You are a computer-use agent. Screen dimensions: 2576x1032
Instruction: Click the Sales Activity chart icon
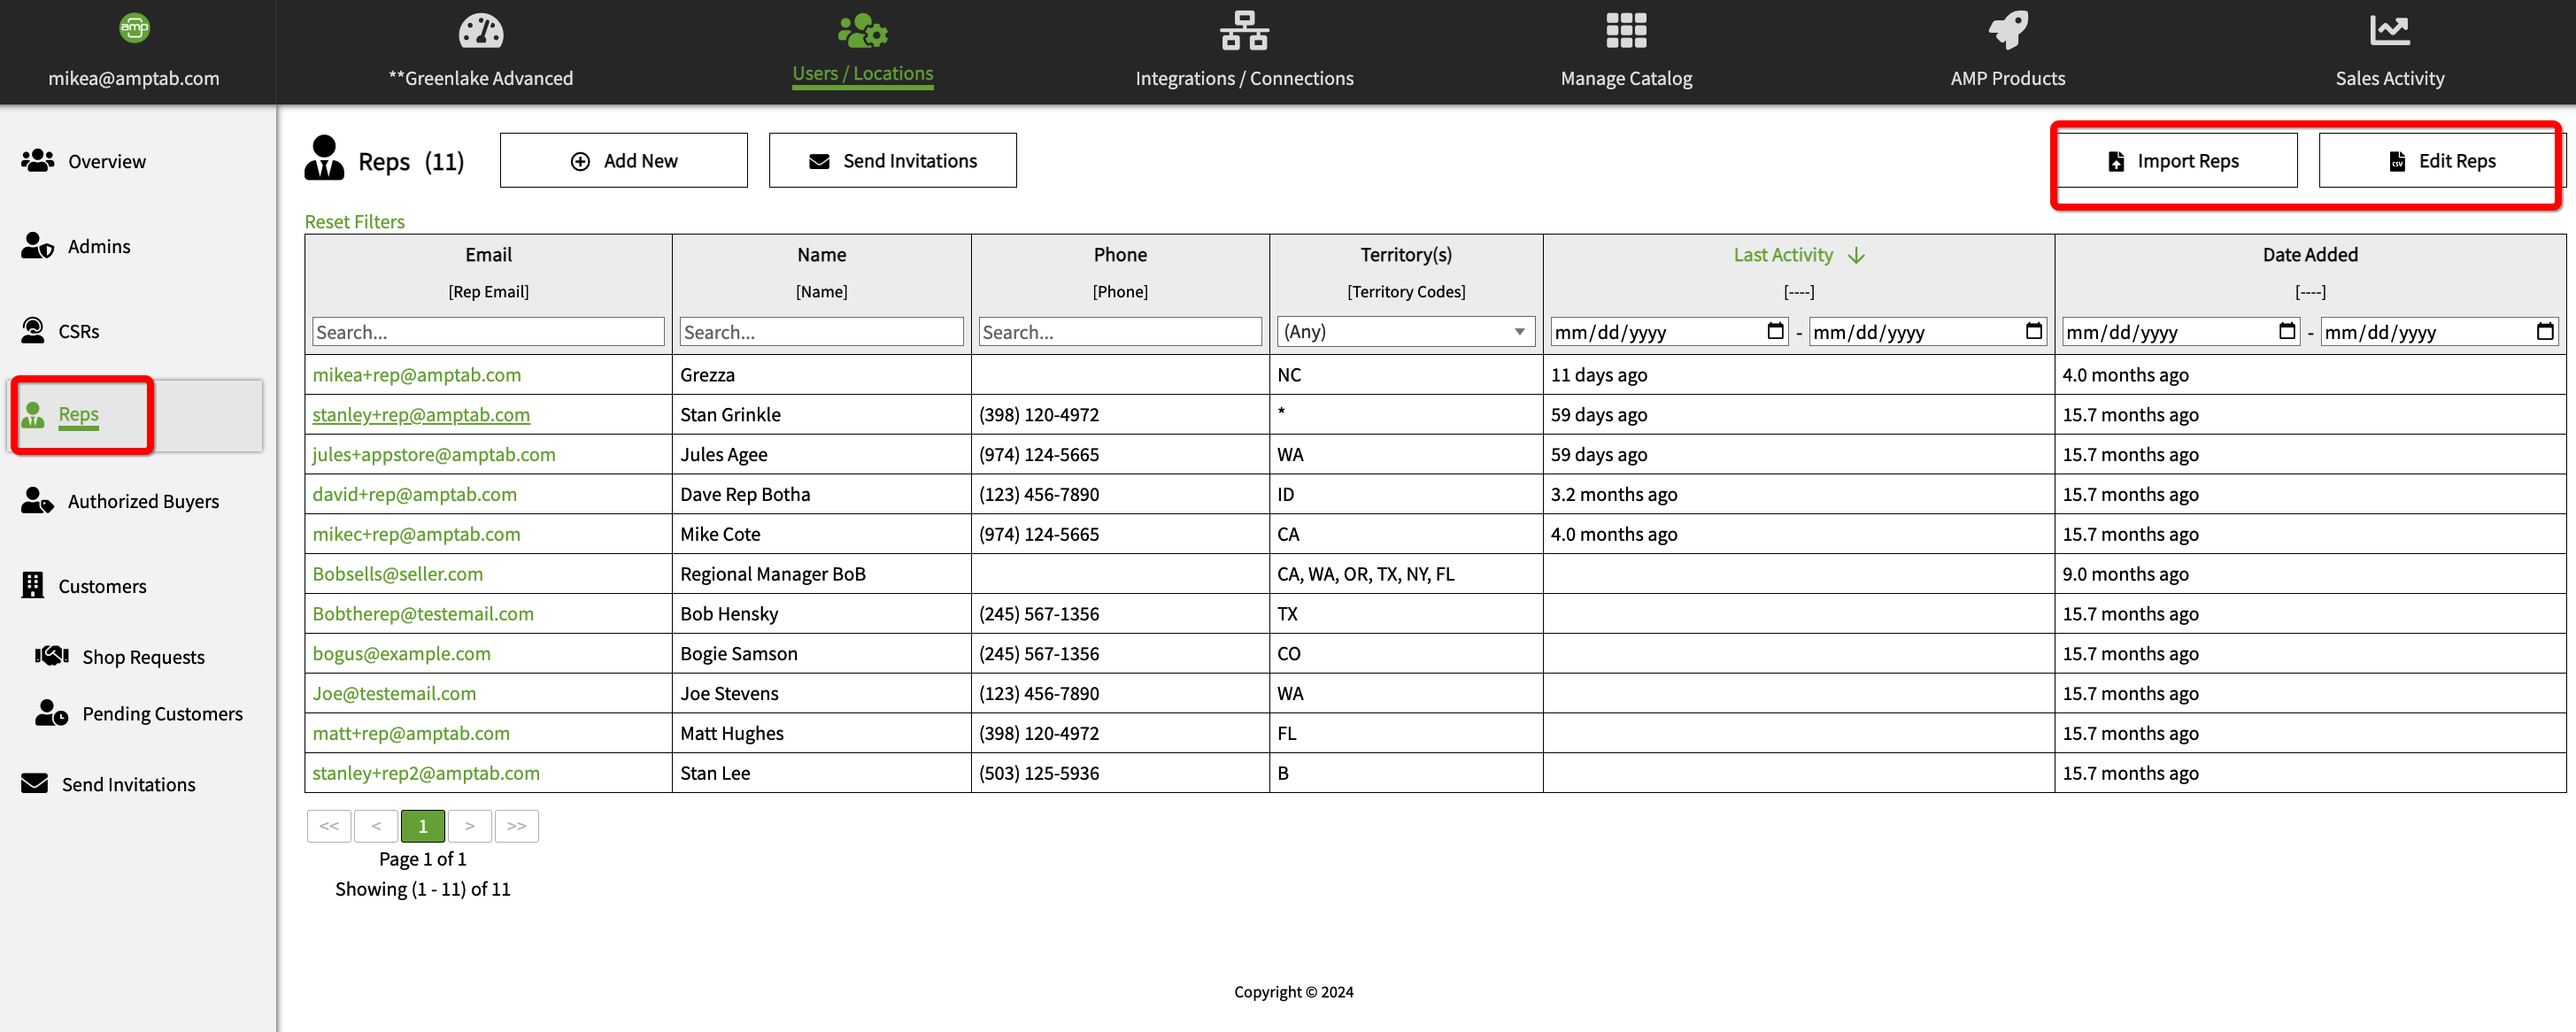(x=2389, y=31)
